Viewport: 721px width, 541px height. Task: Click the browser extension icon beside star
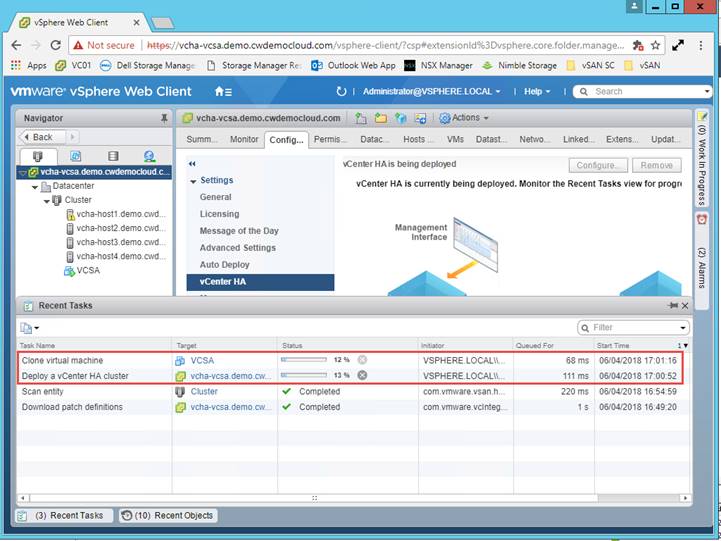[x=638, y=45]
